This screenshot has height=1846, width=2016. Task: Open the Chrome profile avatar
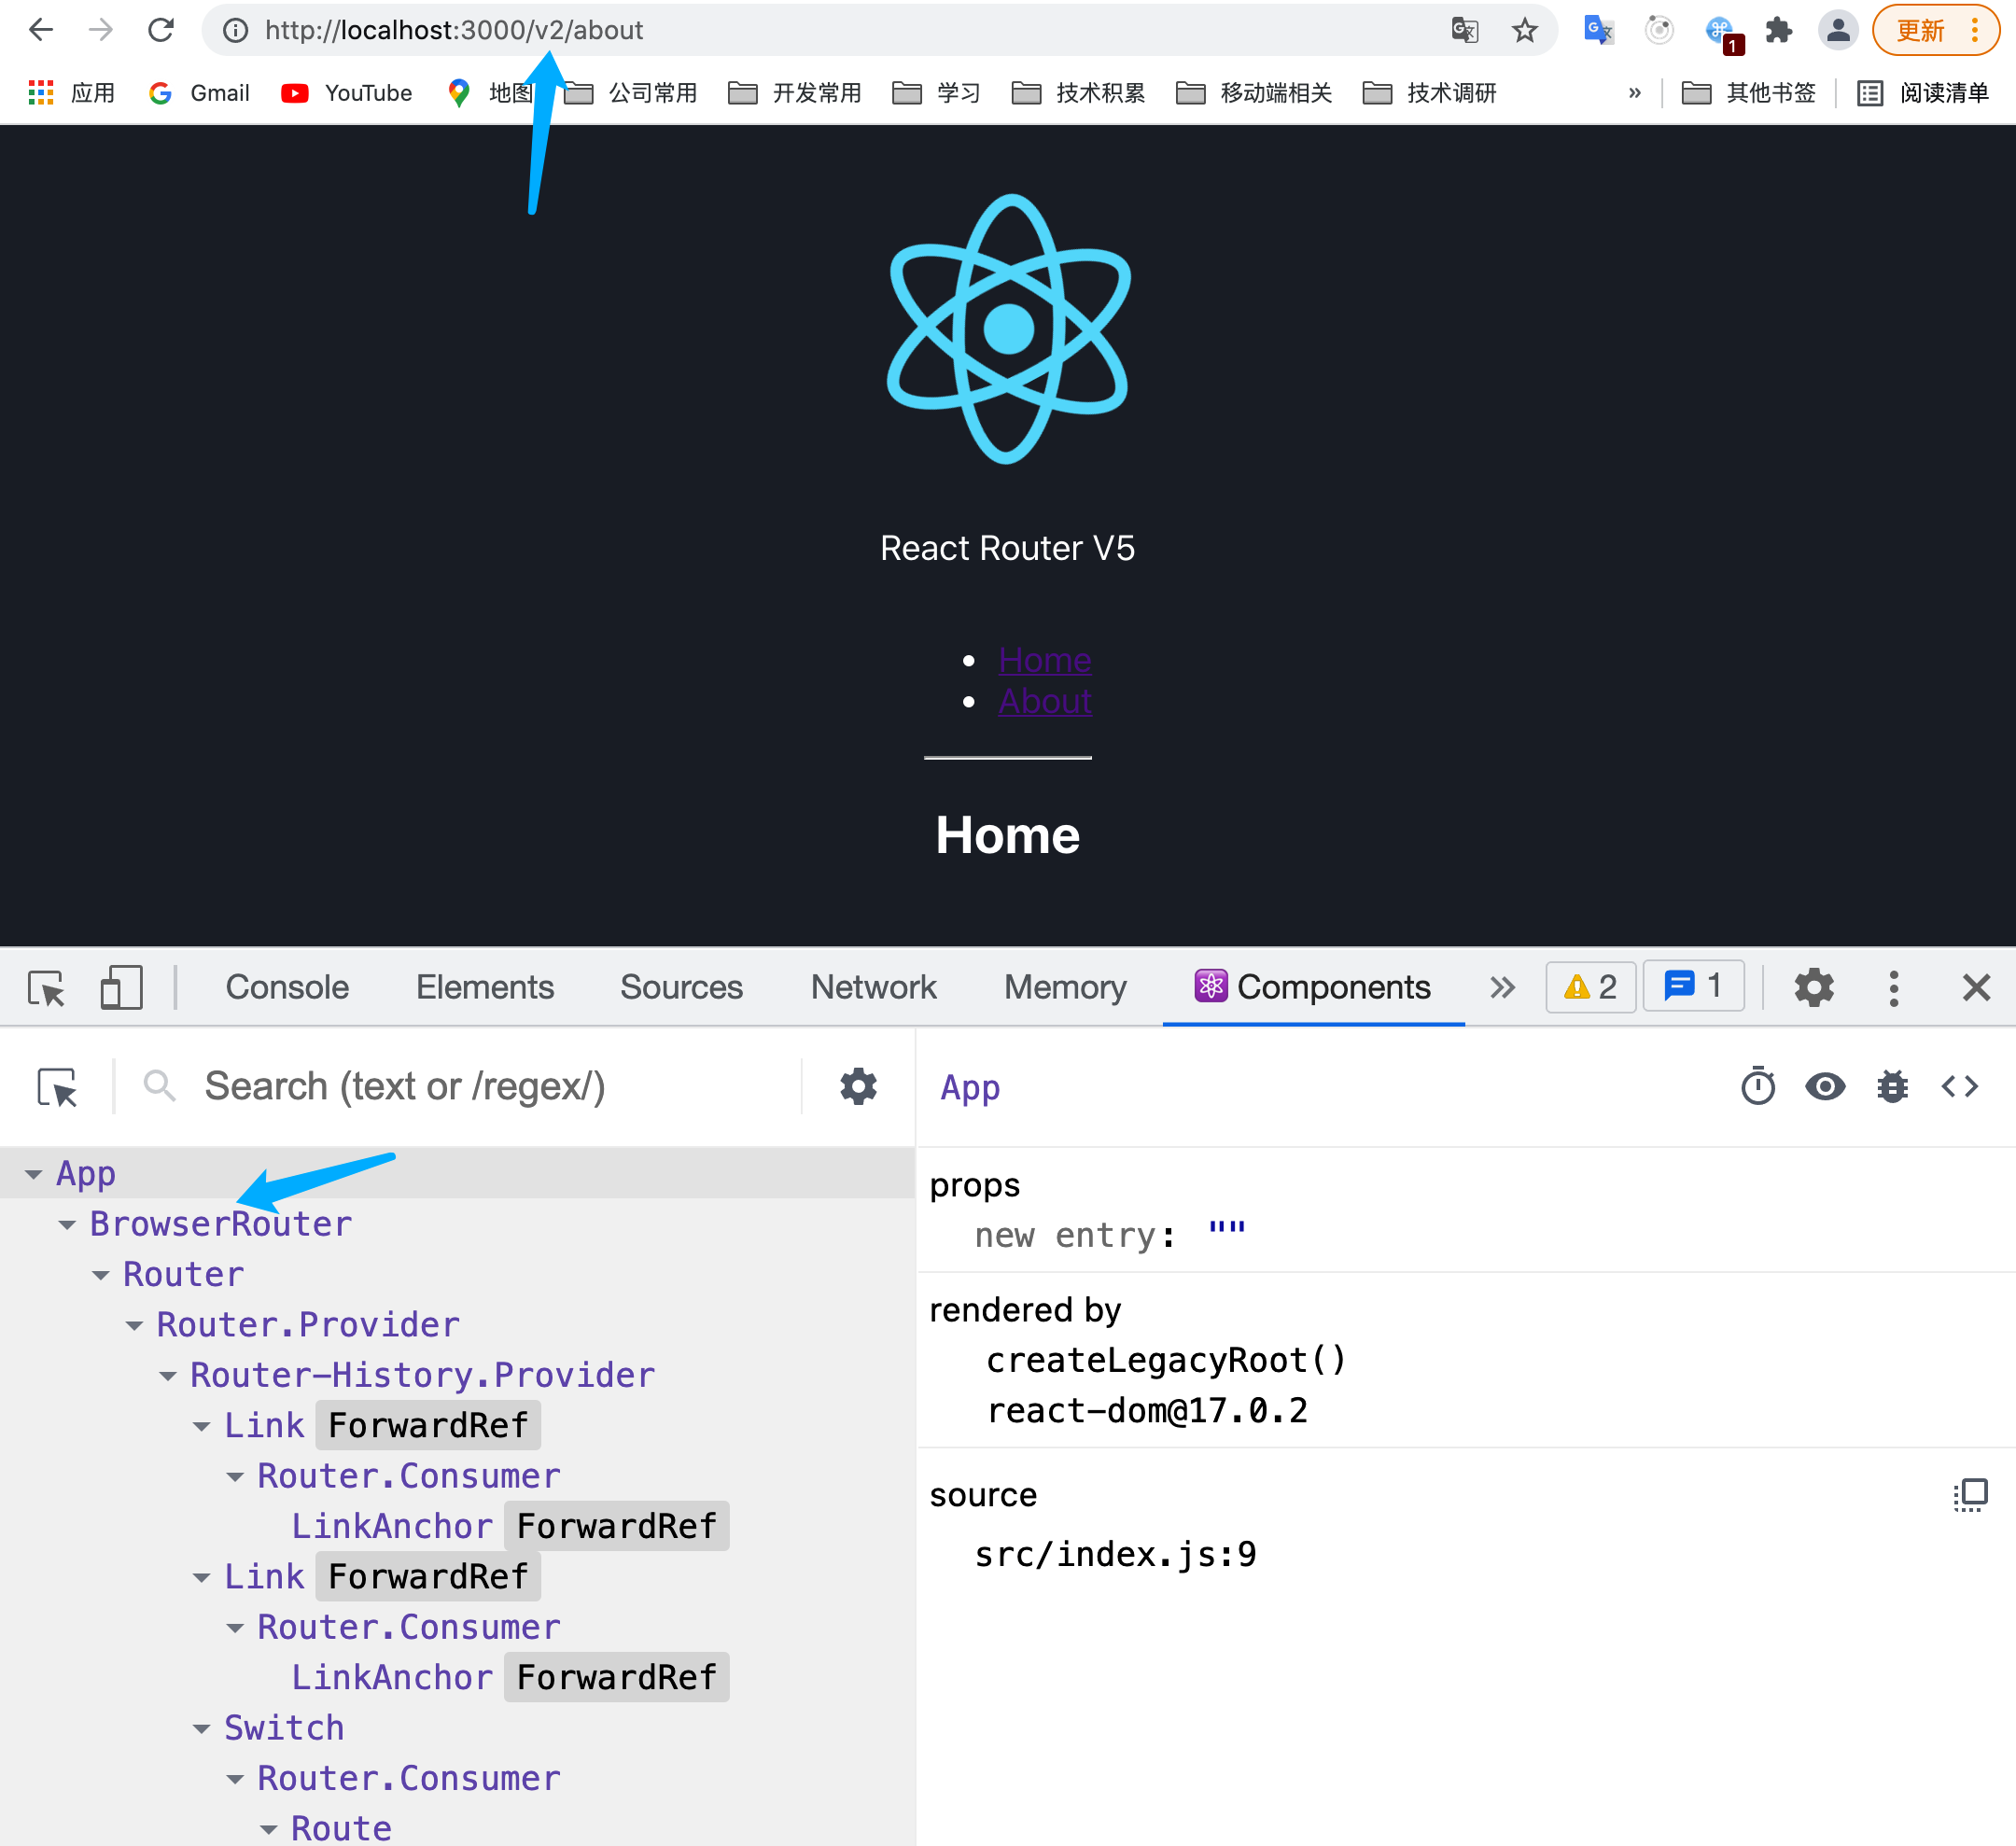1838,31
